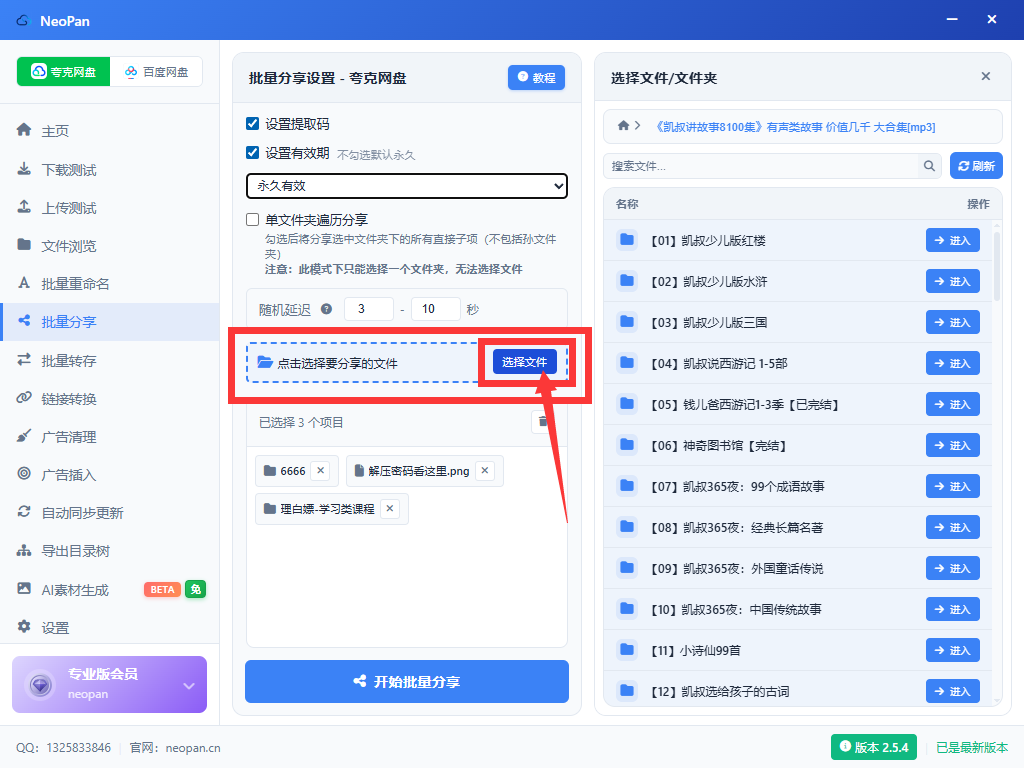Enter folder 【09】凯叔365夜:外国童话传说
The height and width of the screenshot is (768, 1024).
(953, 568)
